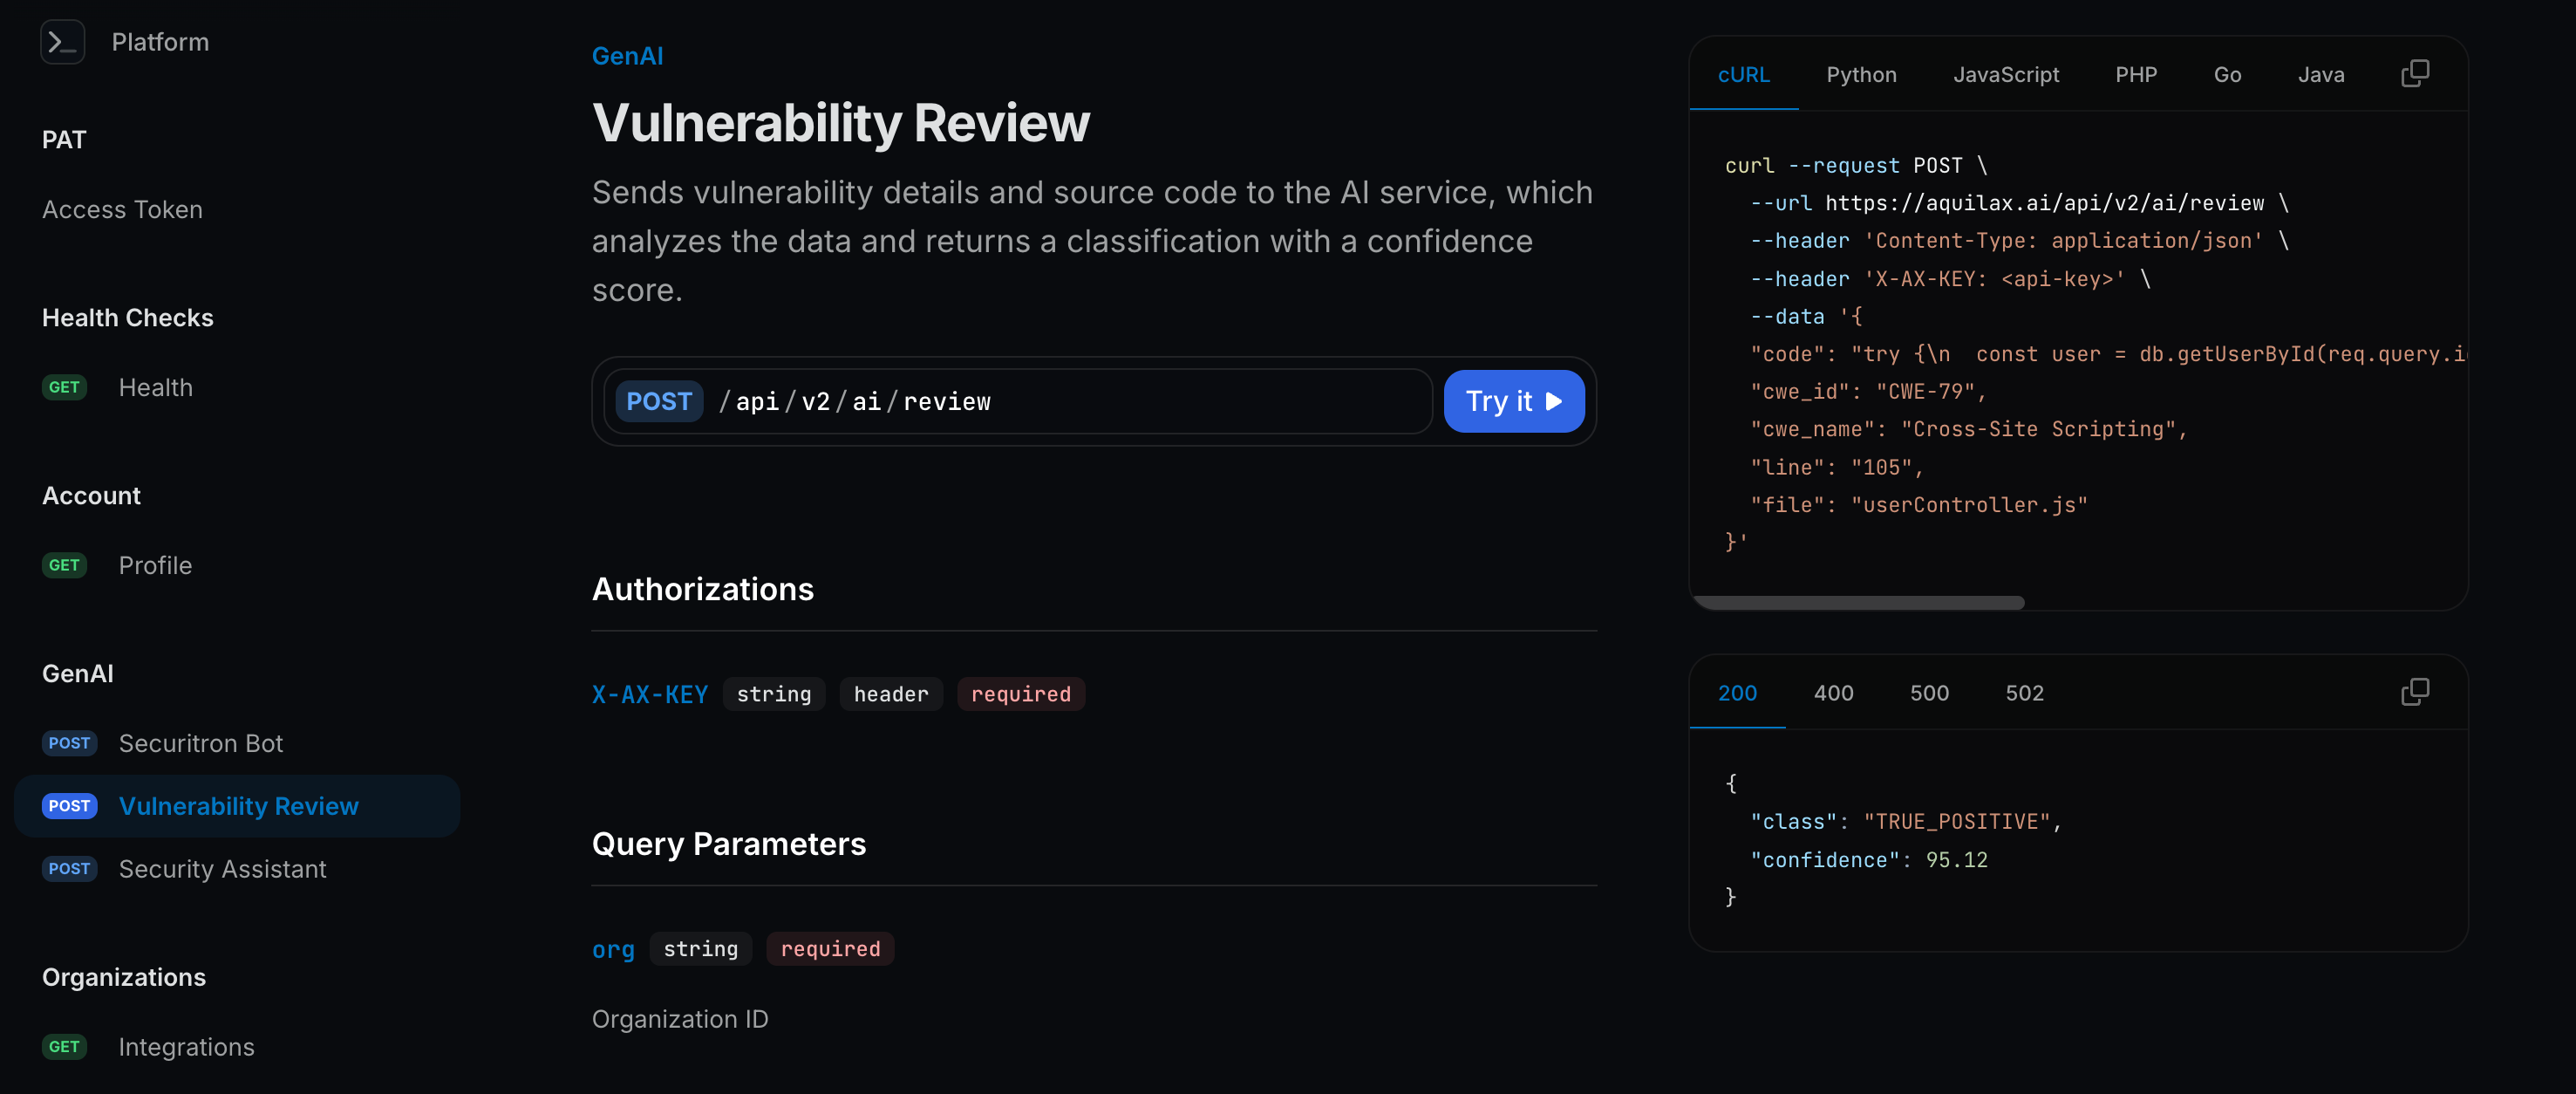
Task: Click the "line": "105" code line
Action: [1837, 467]
